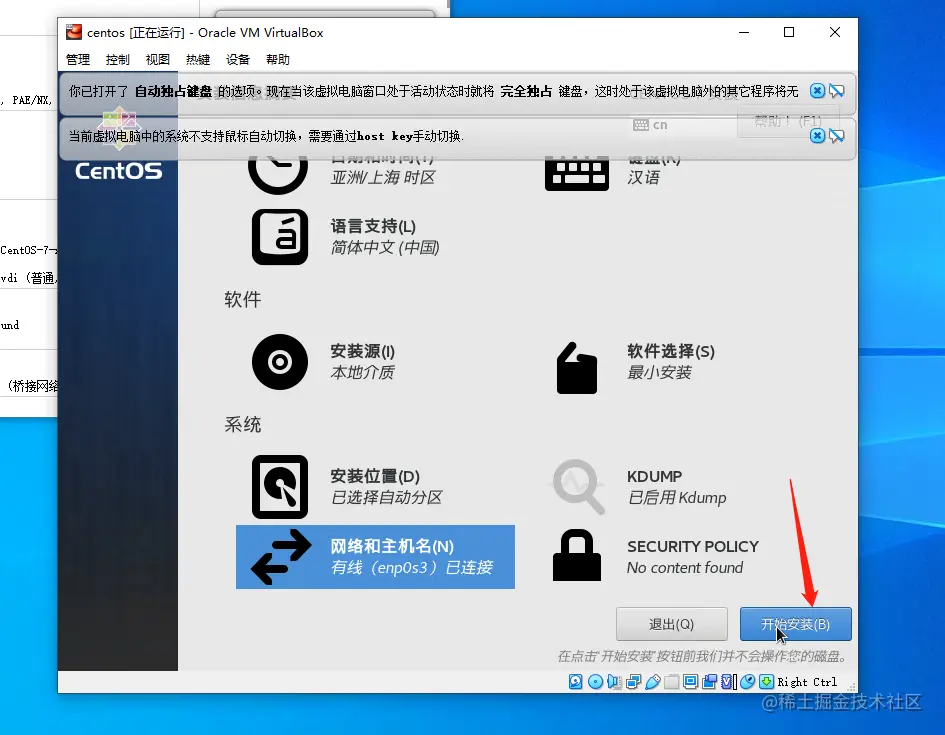Viewport: 945px width, 735px height.
Task: Click the 最小安装 text
Action: tap(659, 372)
